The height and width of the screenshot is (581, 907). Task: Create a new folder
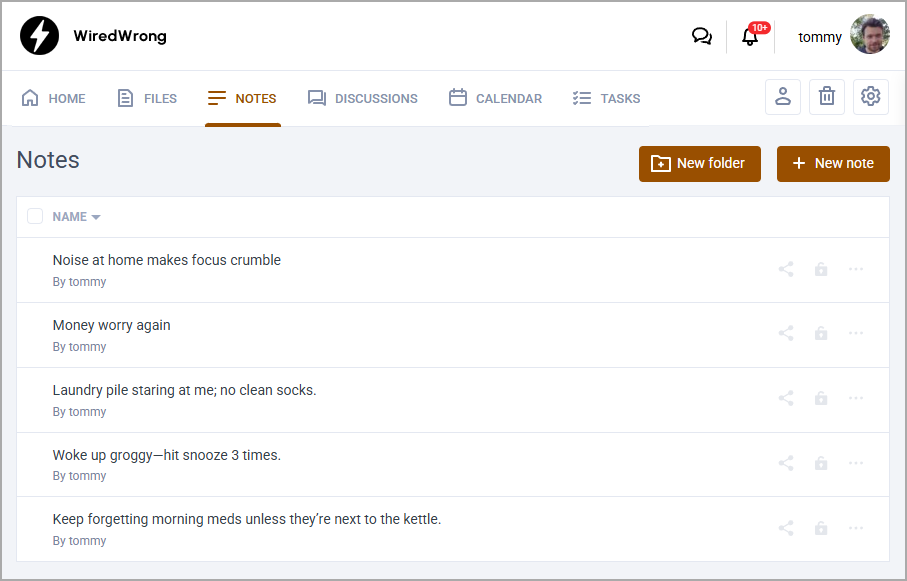699,164
